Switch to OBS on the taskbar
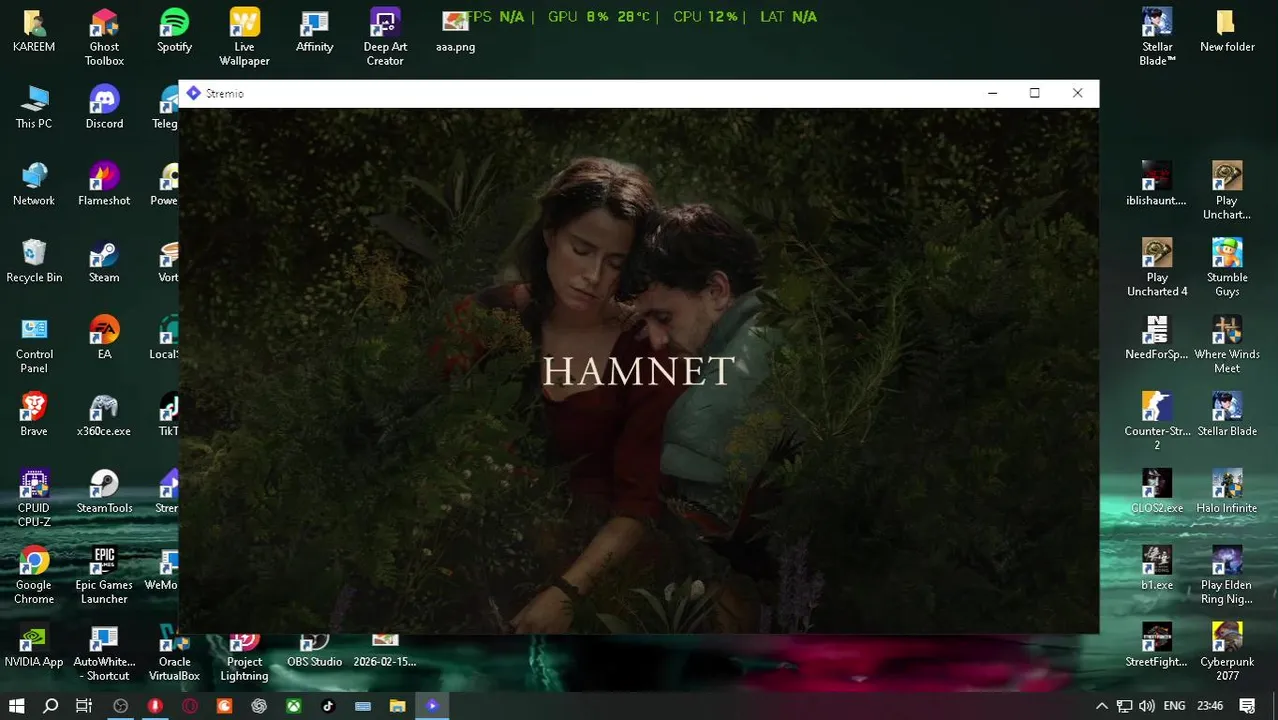1278x720 pixels. tap(120, 706)
